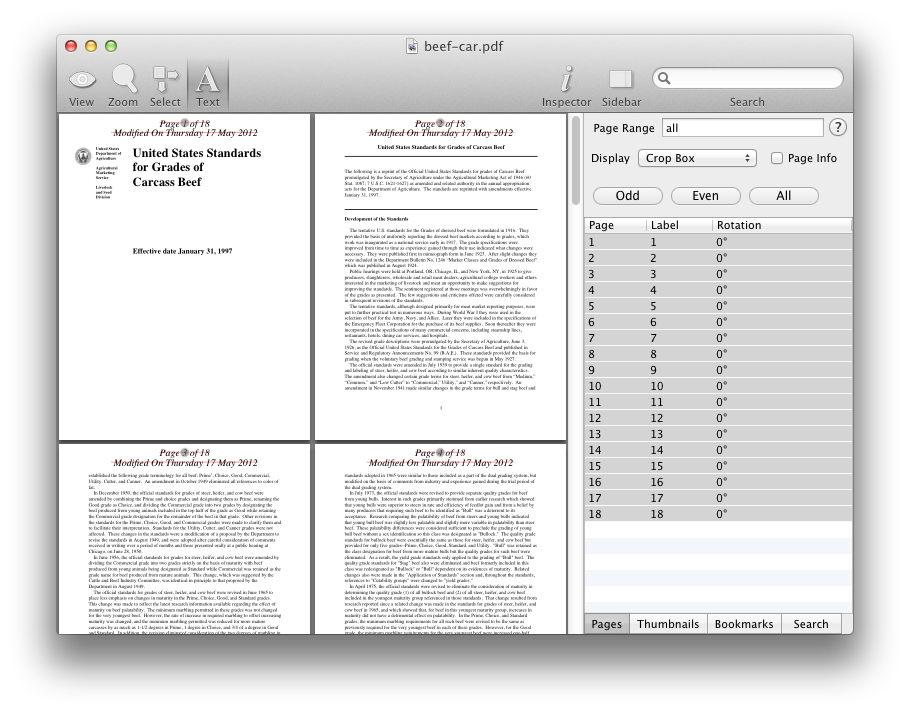Select page row 6 in the list

click(718, 322)
